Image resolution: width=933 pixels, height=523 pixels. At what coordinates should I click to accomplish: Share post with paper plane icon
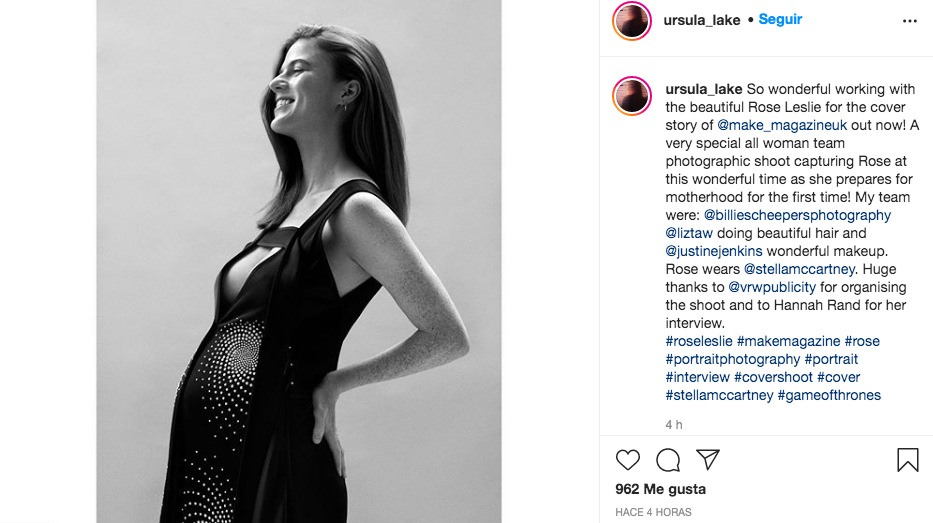pos(708,459)
